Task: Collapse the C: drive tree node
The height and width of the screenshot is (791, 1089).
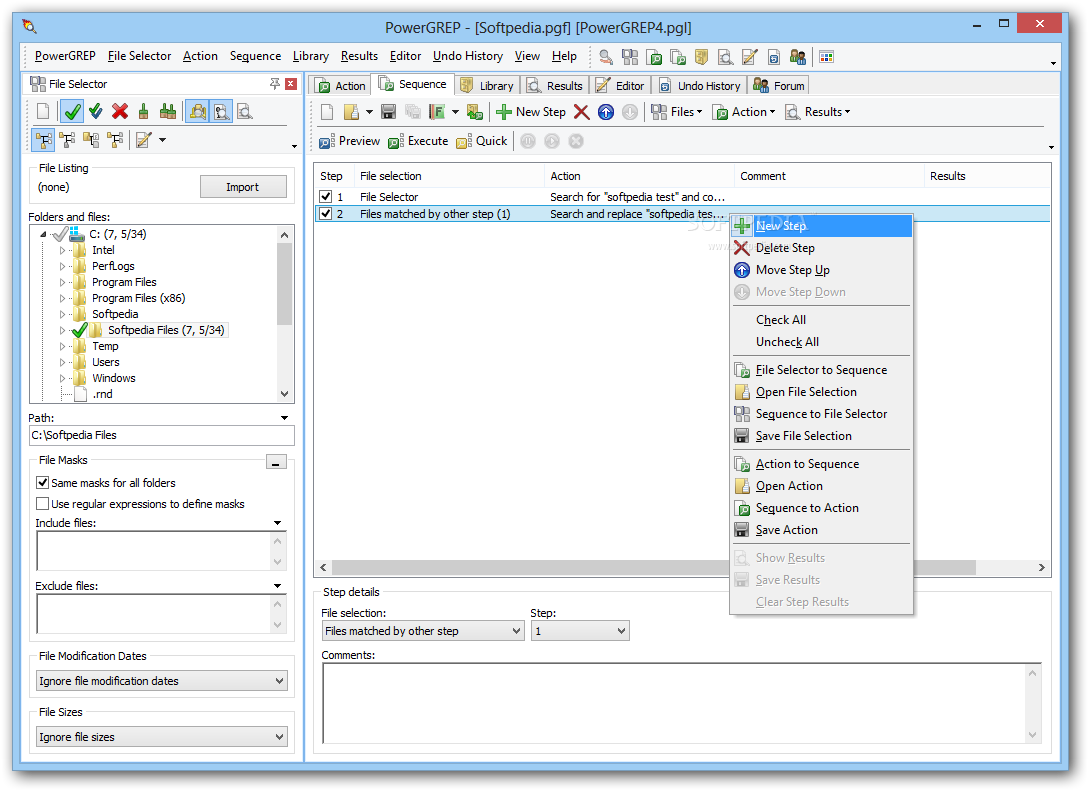Action: (x=43, y=234)
